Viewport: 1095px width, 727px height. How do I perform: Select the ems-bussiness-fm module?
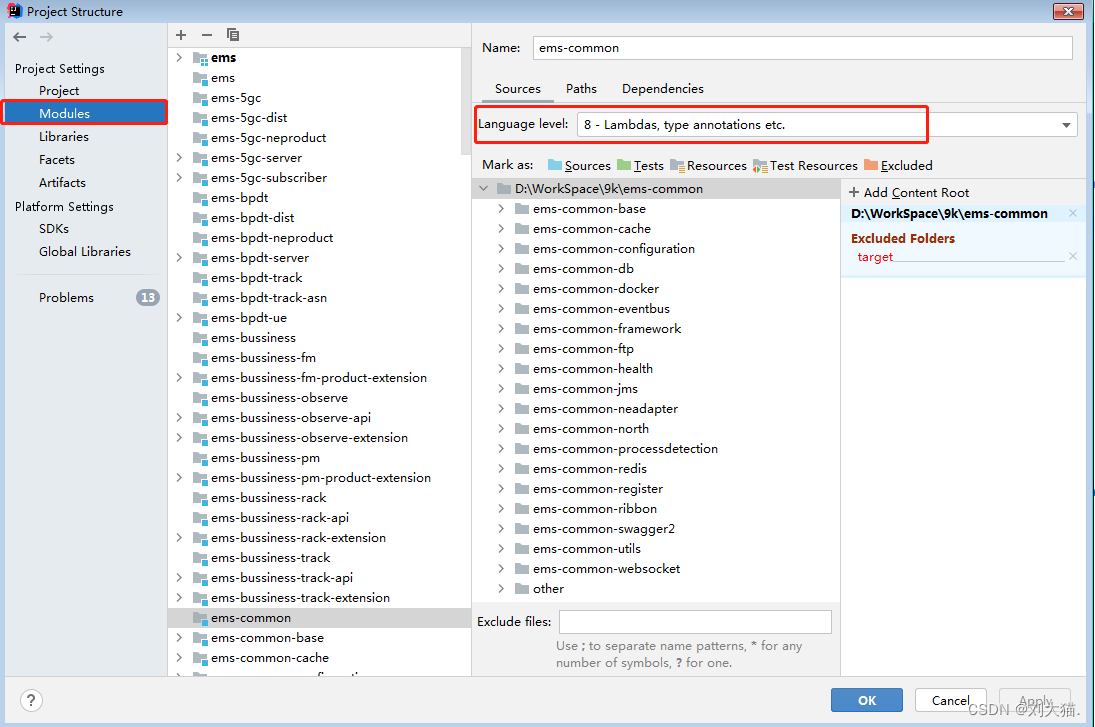pos(263,358)
